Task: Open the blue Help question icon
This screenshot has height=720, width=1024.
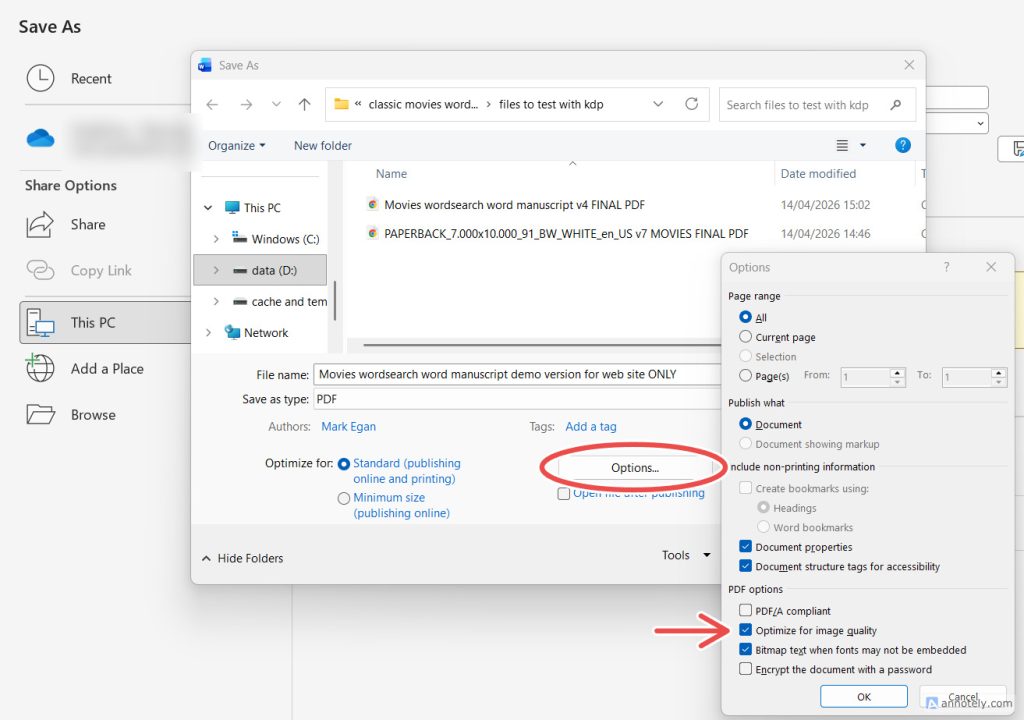Action: click(x=903, y=146)
